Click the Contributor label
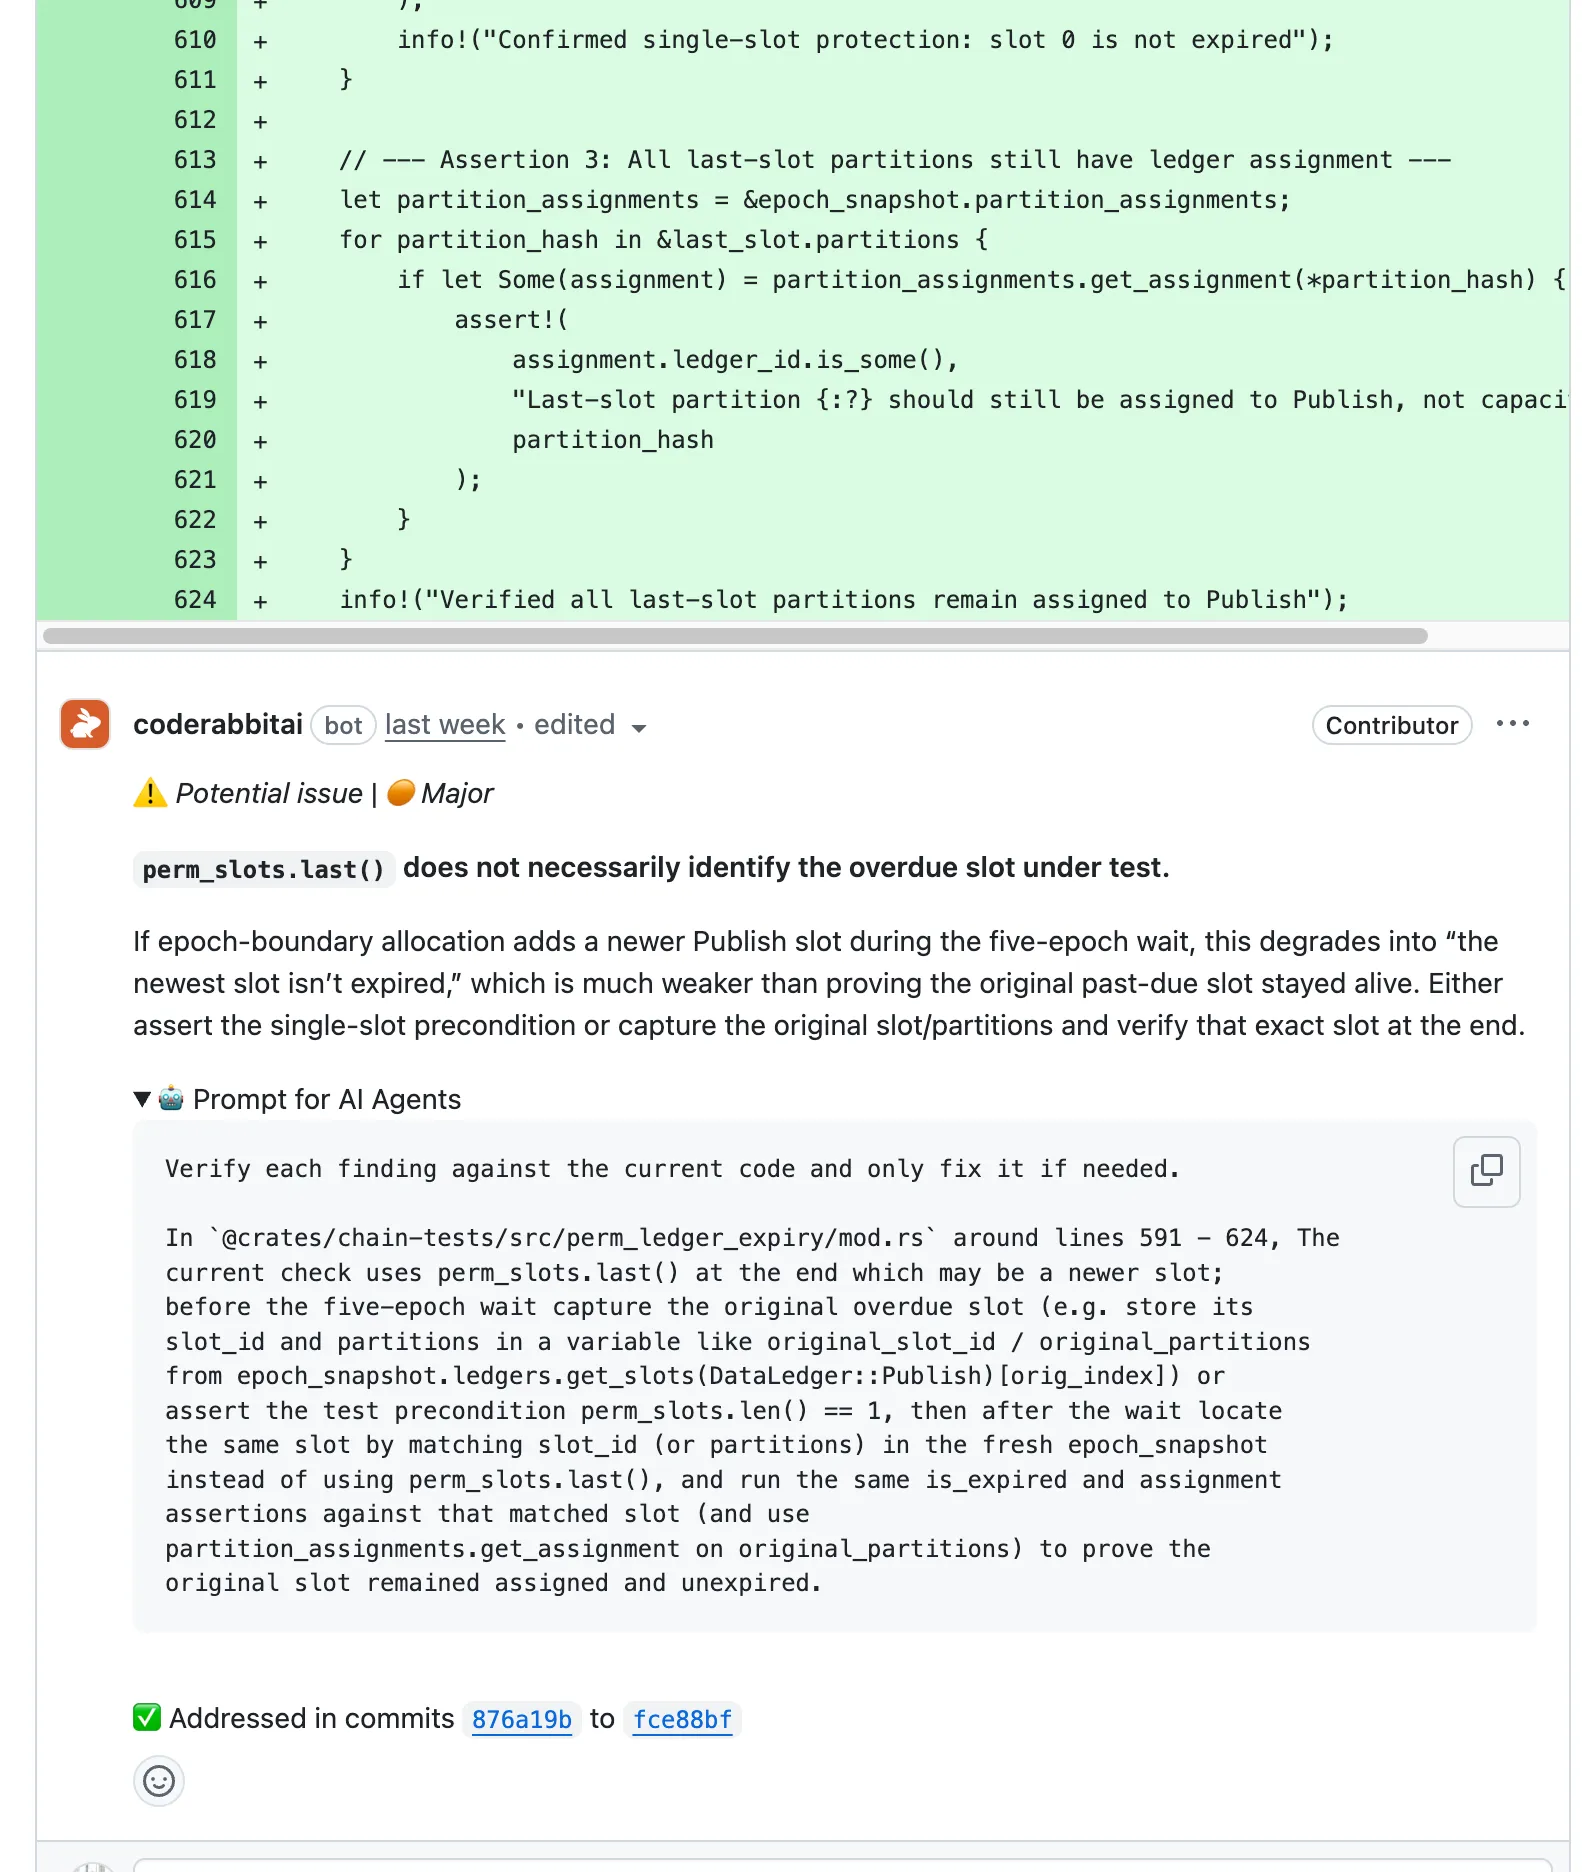The image size is (1582, 1872). click(1391, 725)
